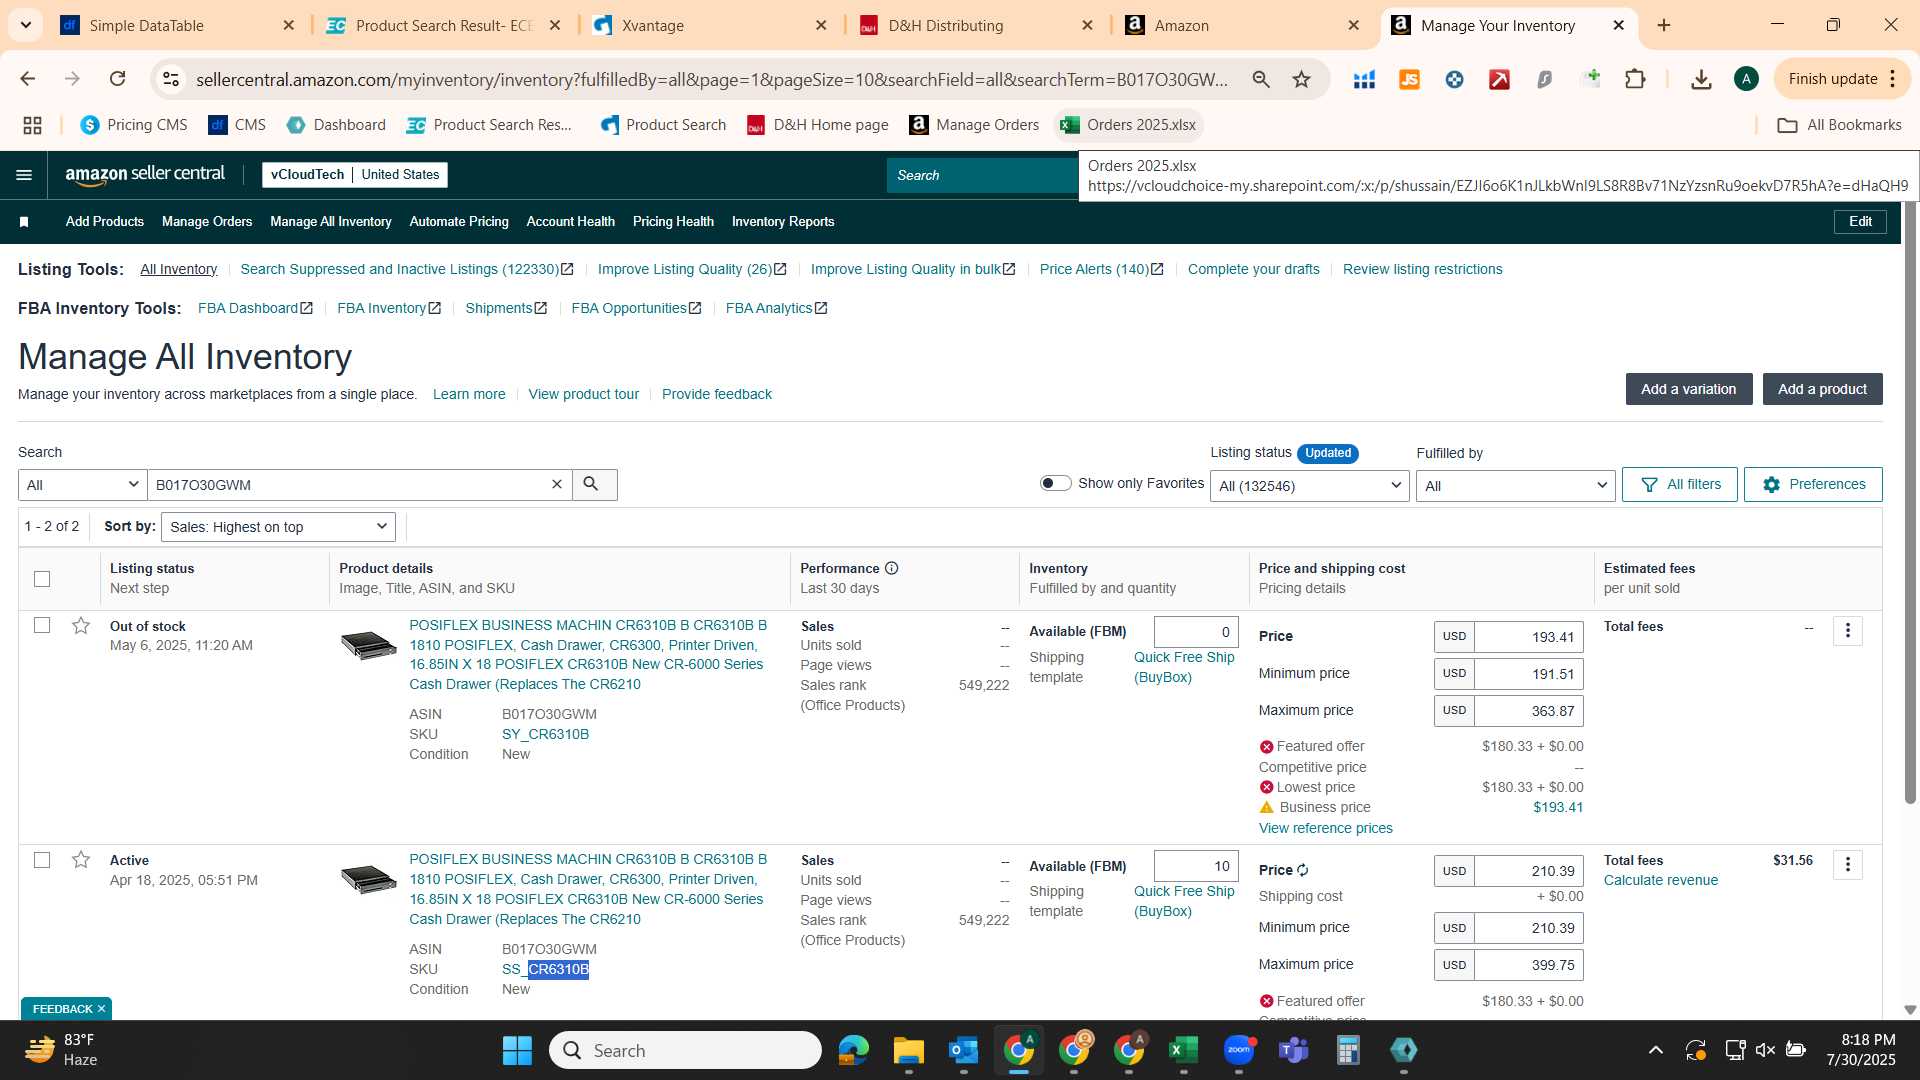Check the select-all listings checkbox

click(x=42, y=579)
